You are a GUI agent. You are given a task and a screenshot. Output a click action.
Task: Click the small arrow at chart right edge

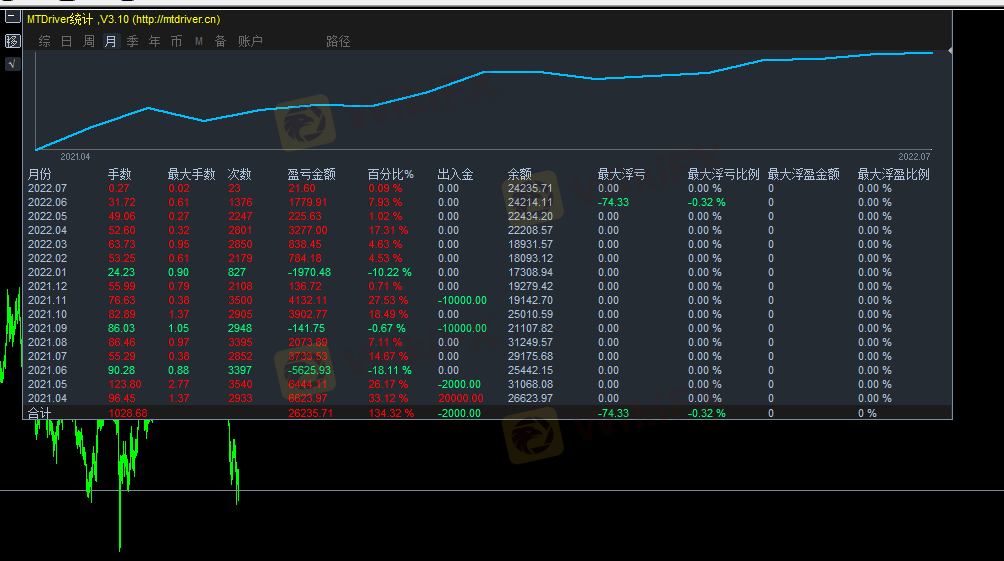[x=949, y=49]
